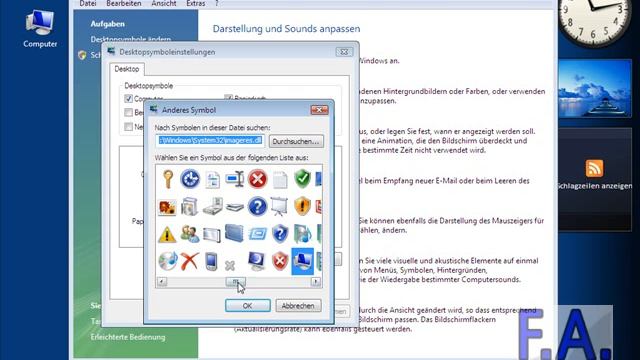
Task: Open the Datei menu
Action: tap(88, 3)
